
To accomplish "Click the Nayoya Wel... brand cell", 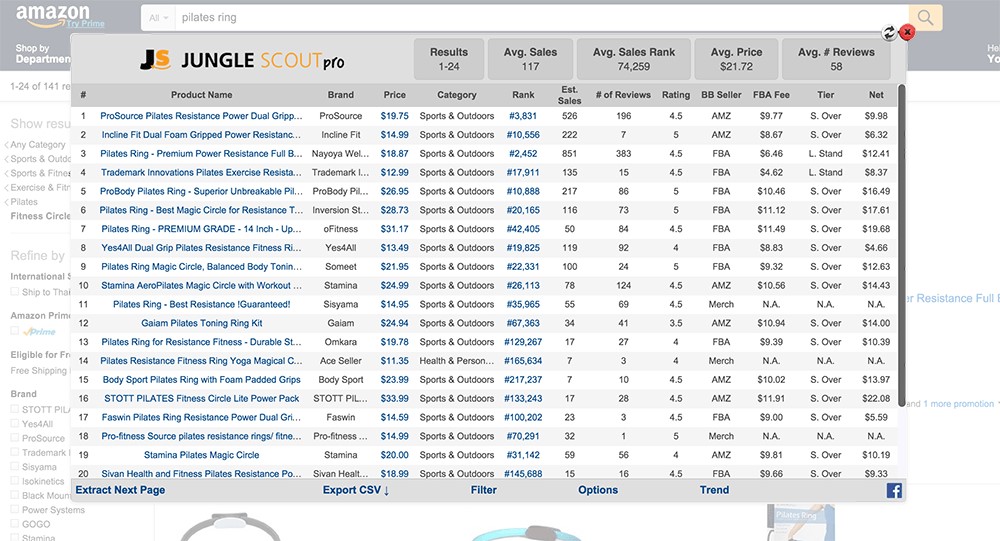I will pyautogui.click(x=341, y=154).
